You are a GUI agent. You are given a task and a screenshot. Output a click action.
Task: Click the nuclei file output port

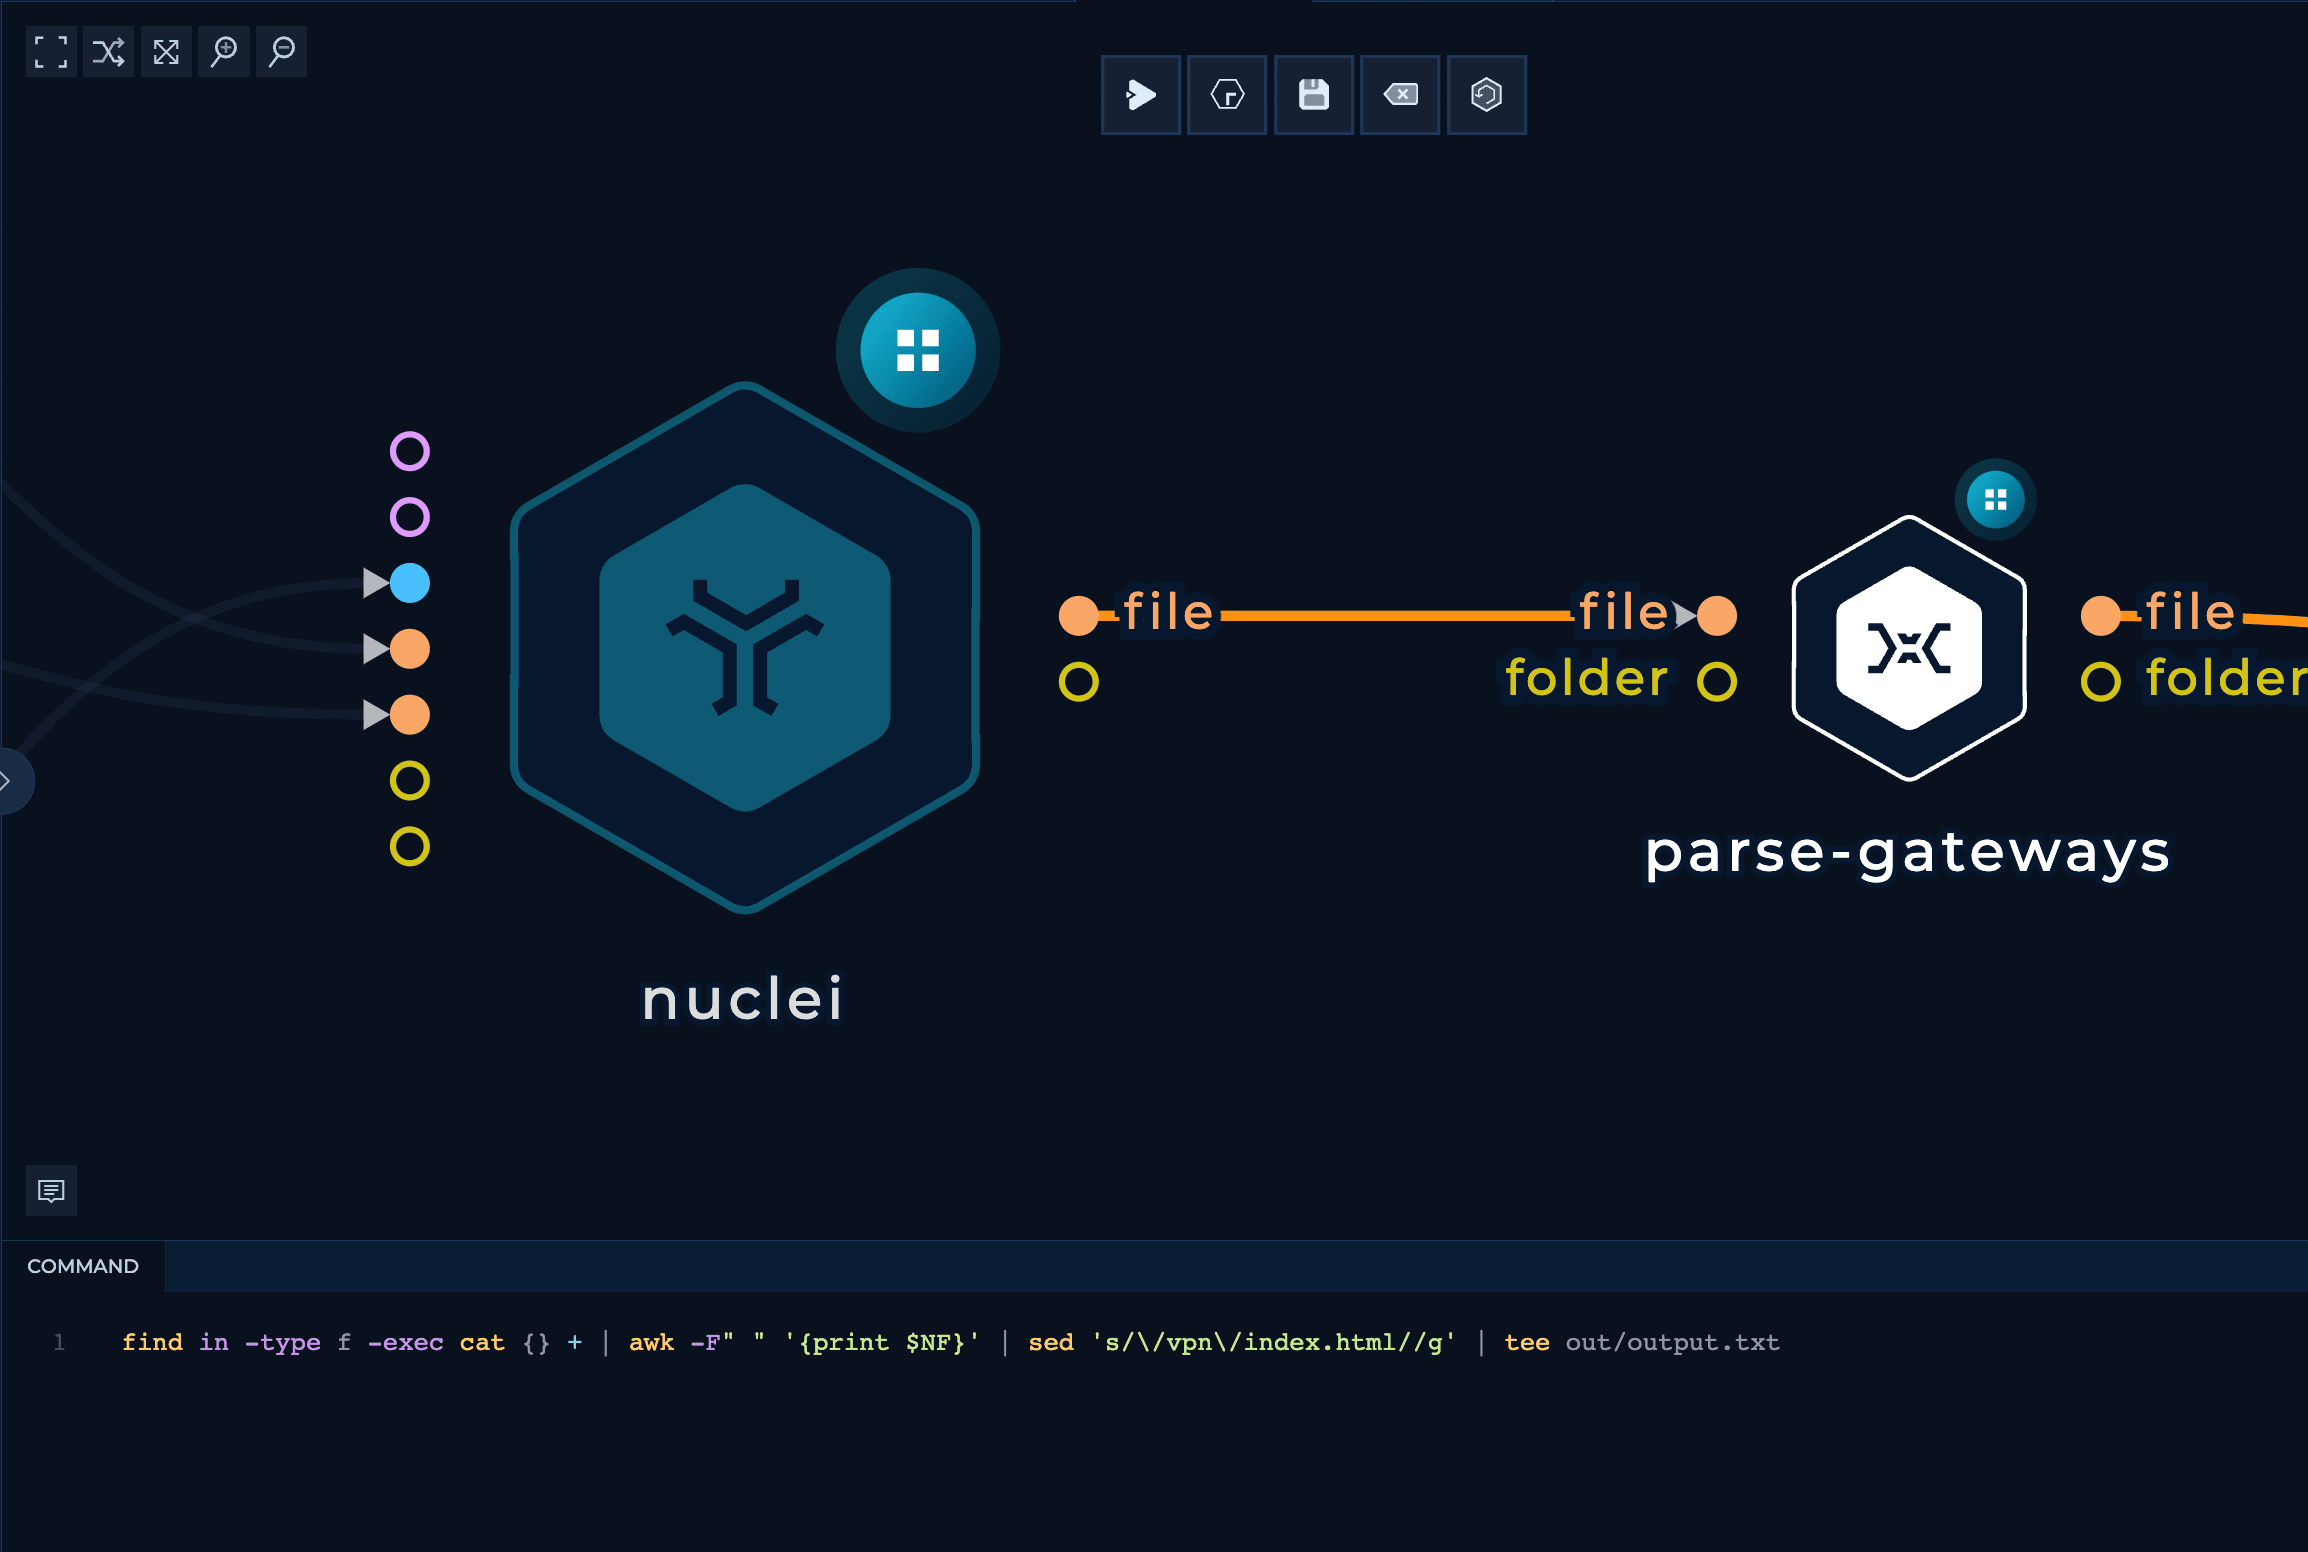(1079, 616)
